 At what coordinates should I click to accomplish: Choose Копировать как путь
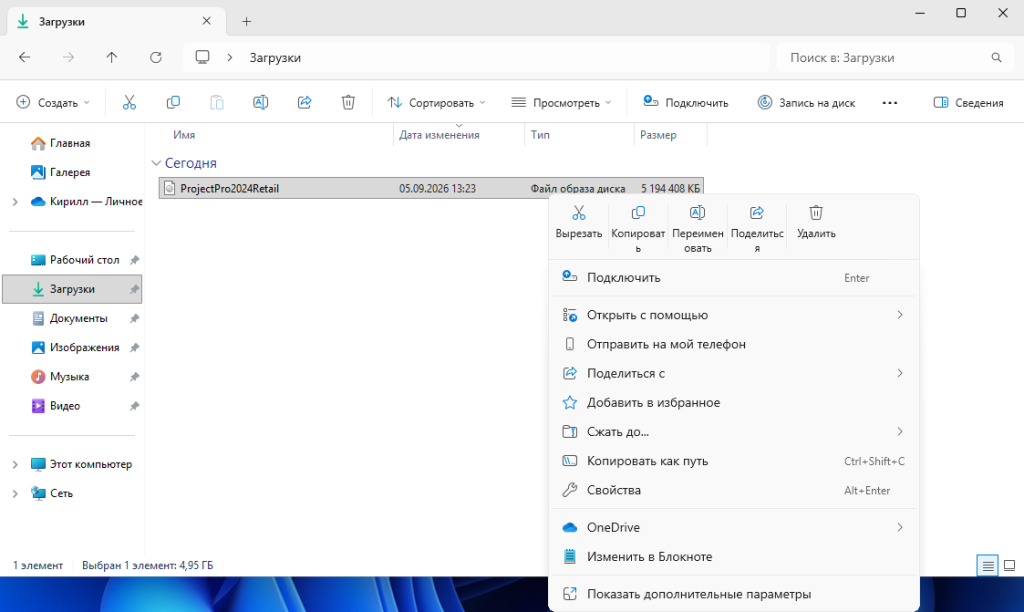click(x=734, y=461)
